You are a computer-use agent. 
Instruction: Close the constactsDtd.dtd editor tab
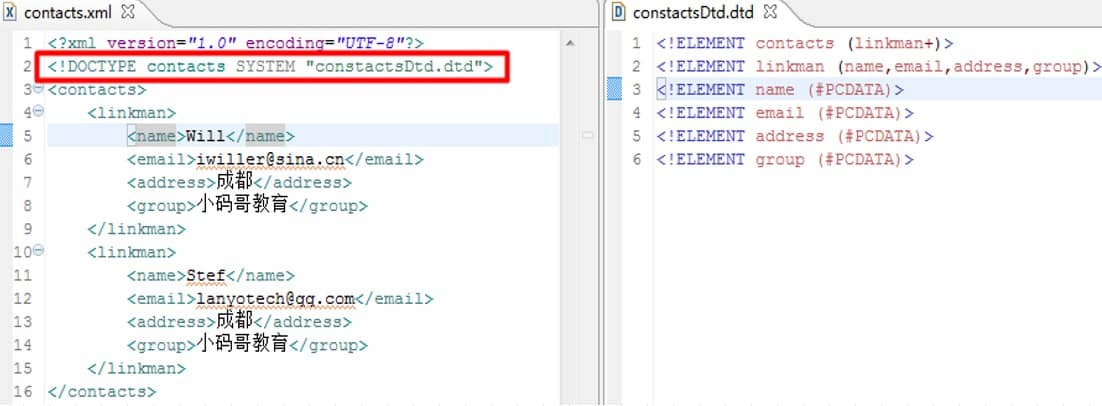pos(771,12)
